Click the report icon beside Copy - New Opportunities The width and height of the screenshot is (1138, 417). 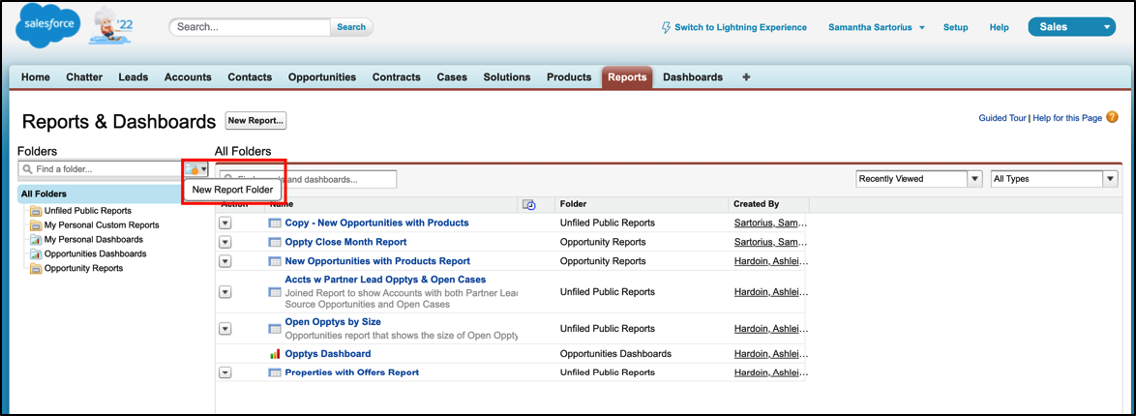click(275, 223)
